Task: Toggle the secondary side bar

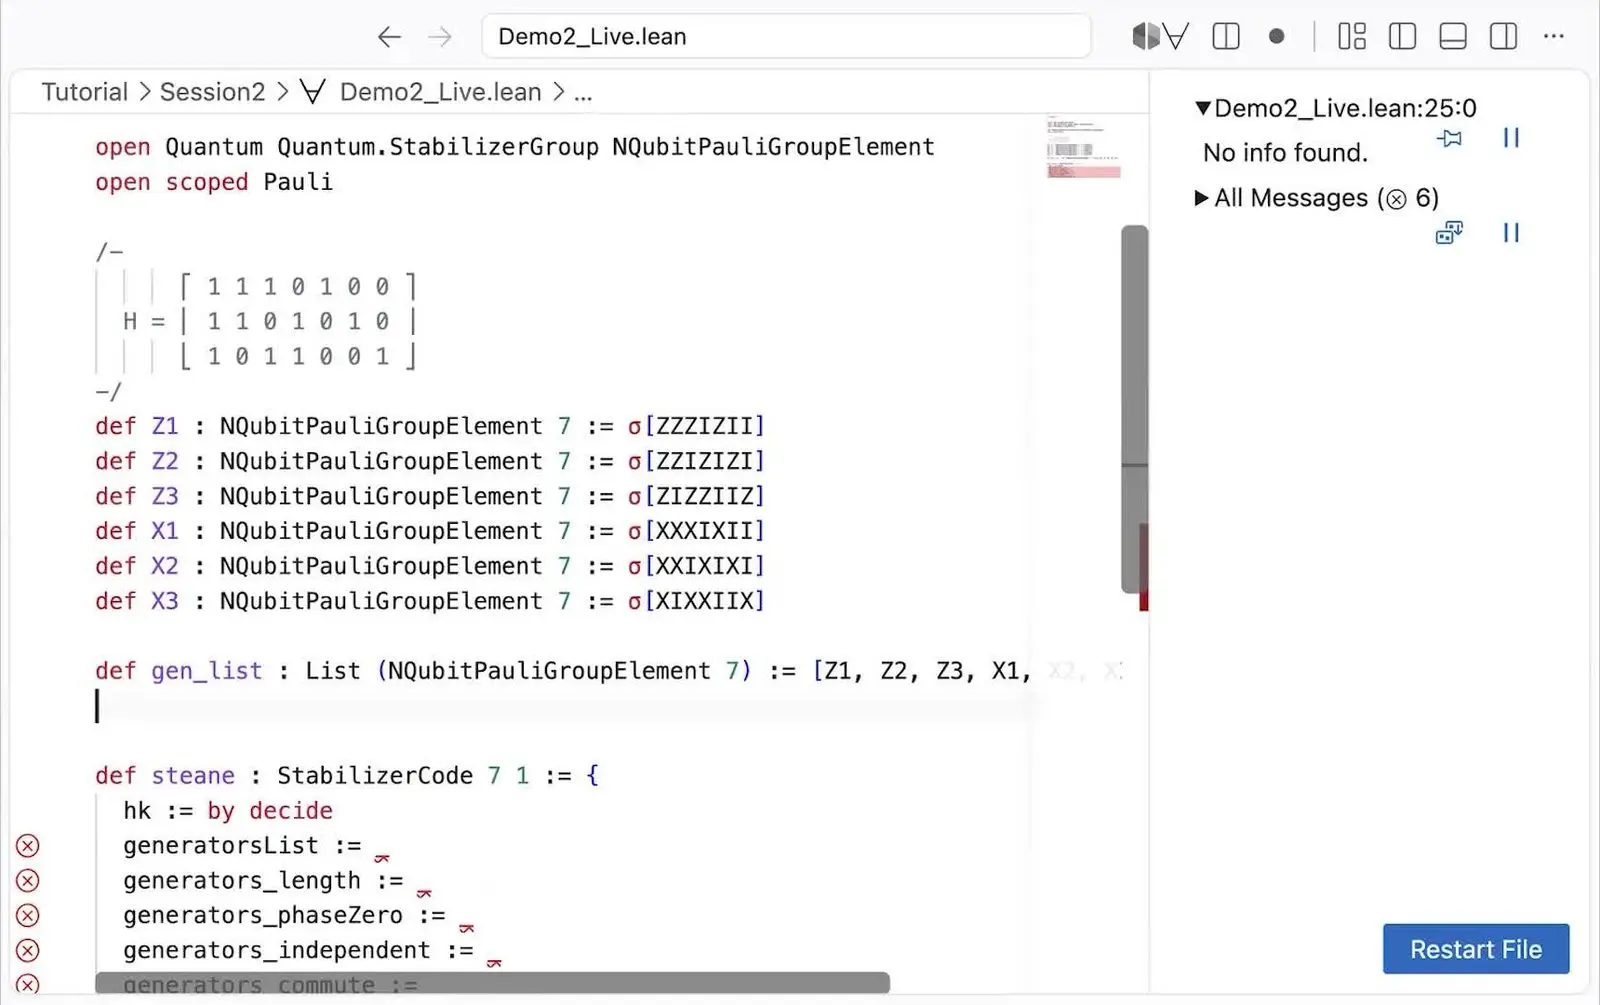Action: point(1503,37)
